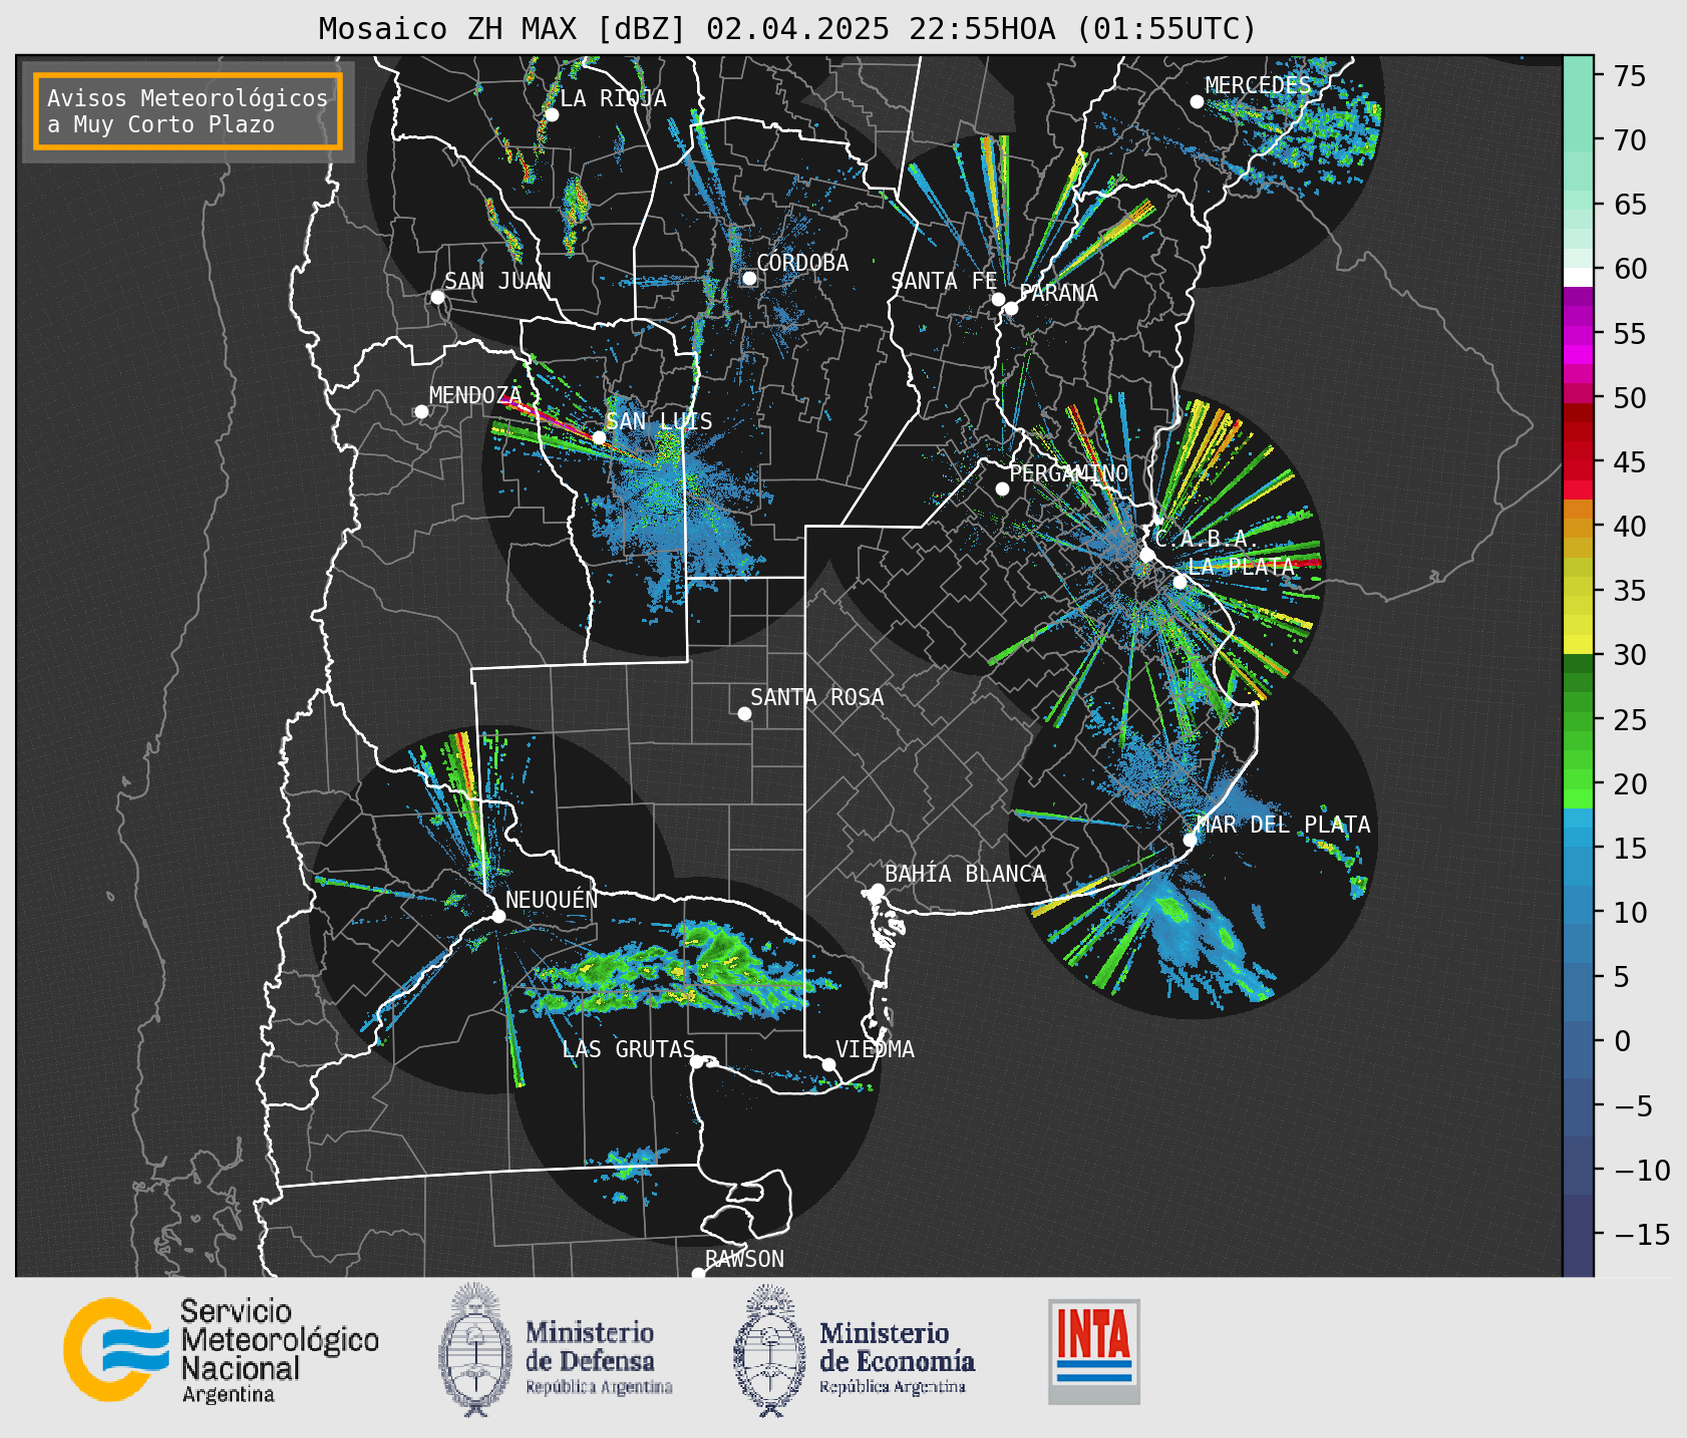
Task: Click the NEUQUÉN city marker
Action: point(498,916)
